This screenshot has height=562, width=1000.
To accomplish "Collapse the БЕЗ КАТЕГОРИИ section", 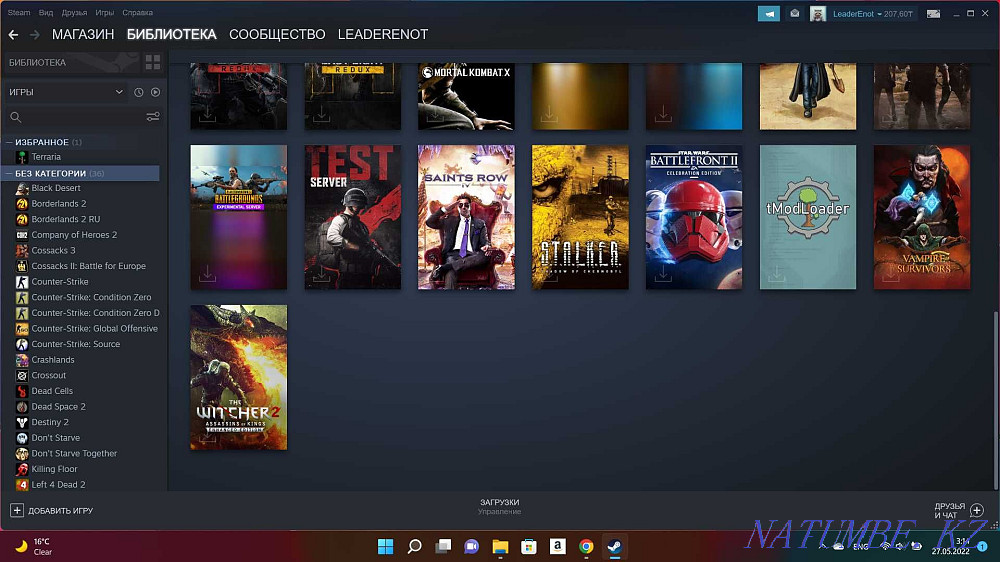I will tap(9, 173).
